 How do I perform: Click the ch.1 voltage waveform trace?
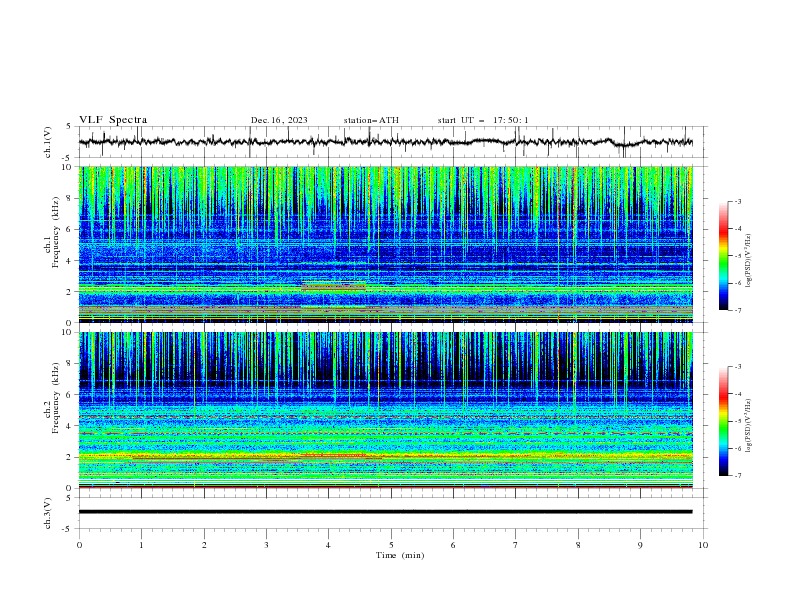coord(386,142)
